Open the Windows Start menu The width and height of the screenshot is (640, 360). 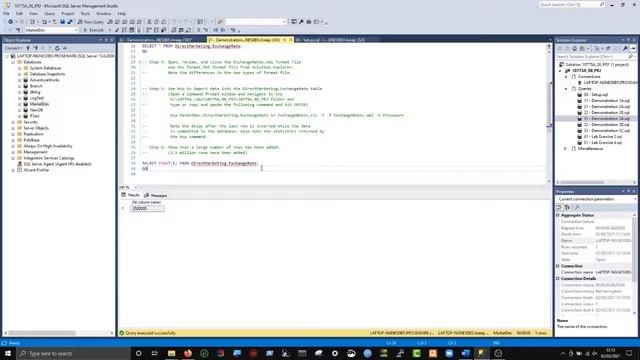click(x=8, y=353)
